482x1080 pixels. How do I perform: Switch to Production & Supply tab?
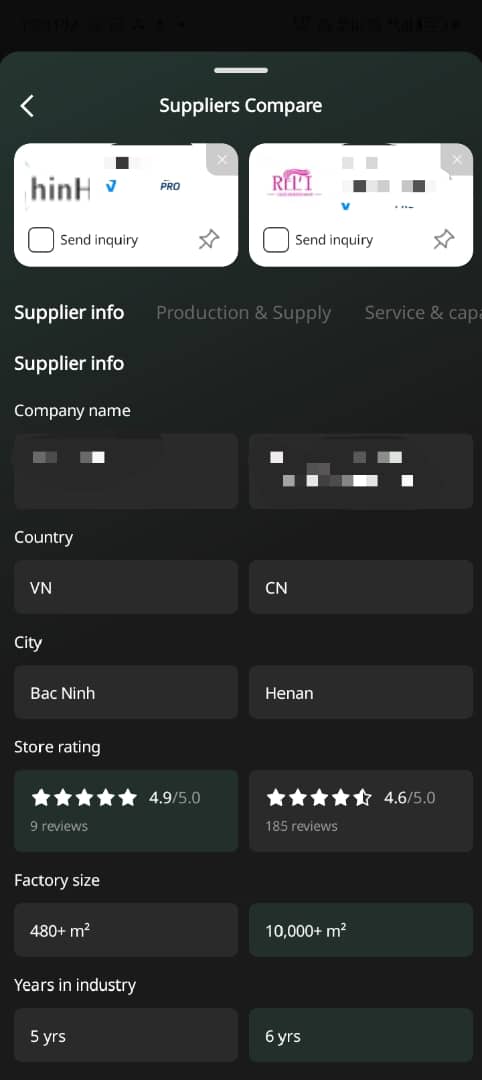click(x=244, y=313)
